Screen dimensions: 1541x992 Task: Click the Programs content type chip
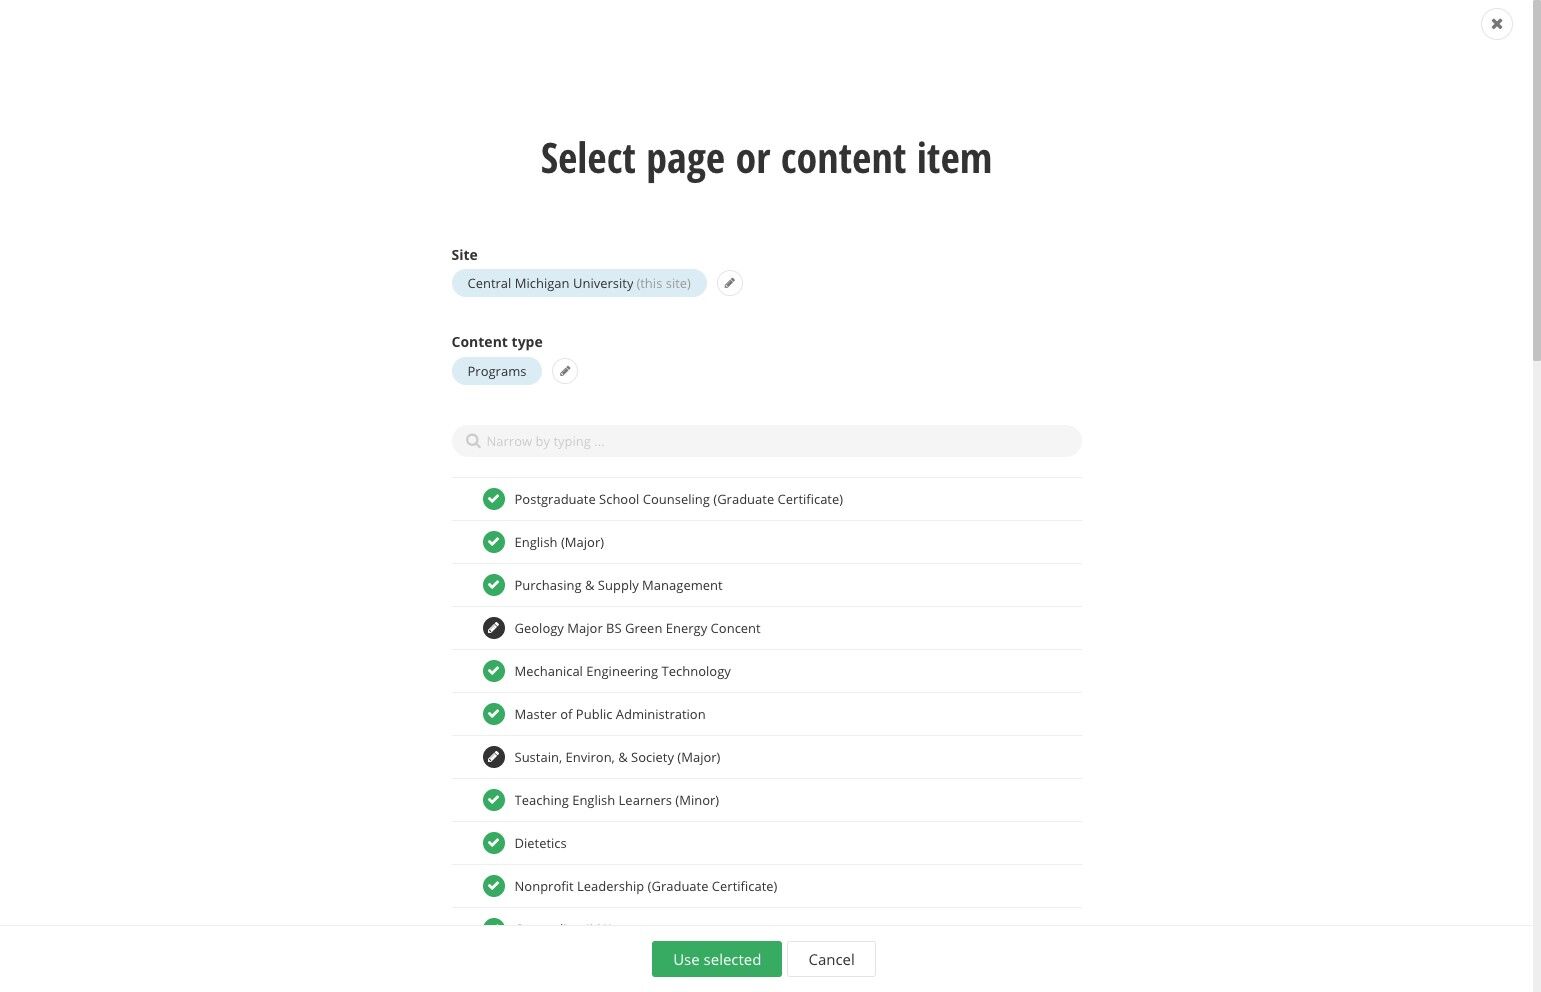497,371
